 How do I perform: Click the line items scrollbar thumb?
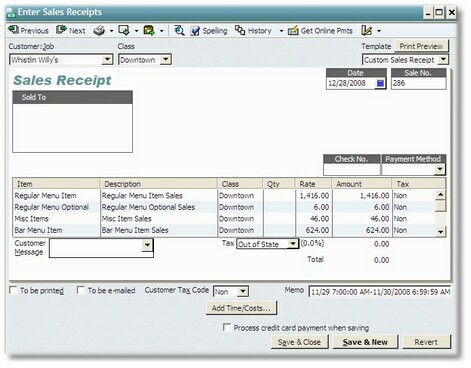click(x=441, y=206)
